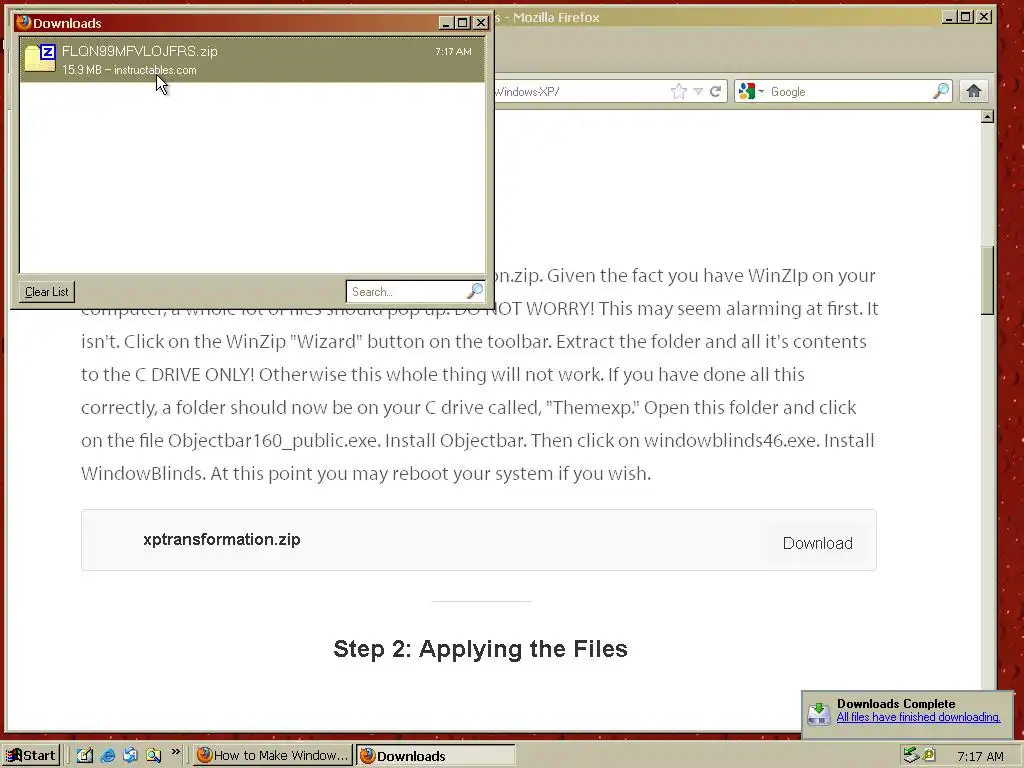
Task: Click the Google search magnifier icon
Action: (941, 91)
